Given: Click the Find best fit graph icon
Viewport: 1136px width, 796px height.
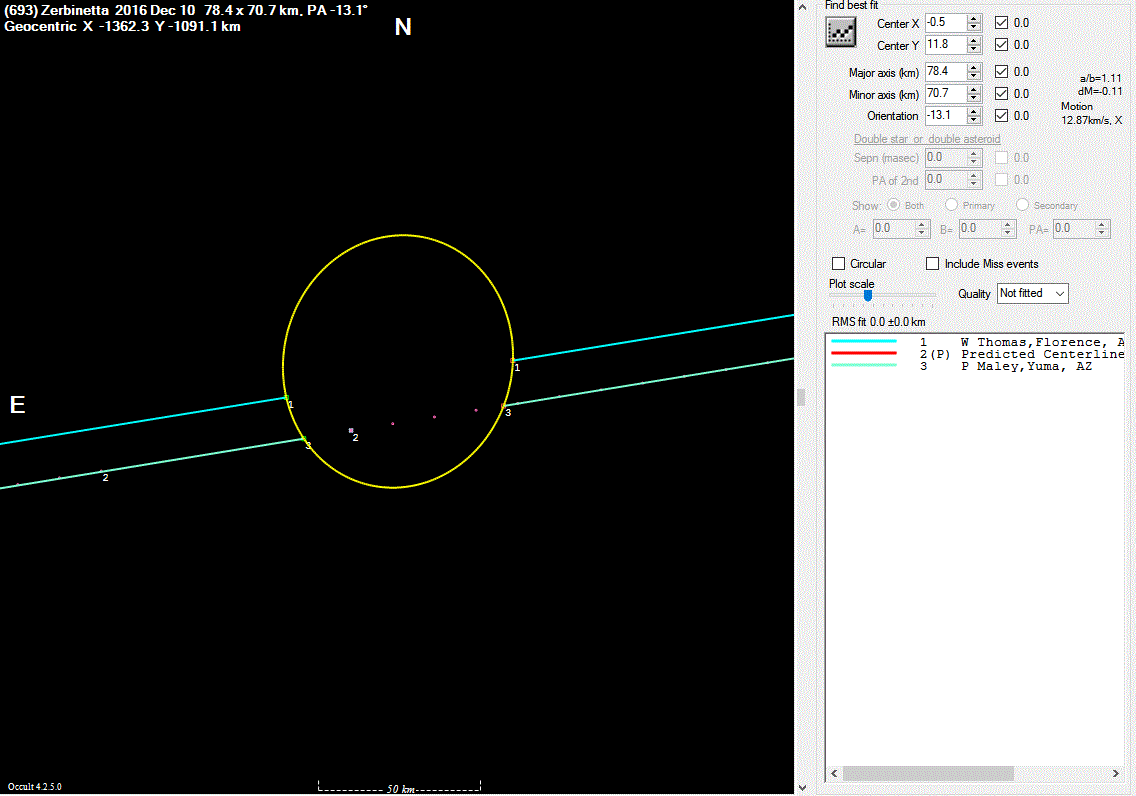Looking at the screenshot, I should 840,33.
